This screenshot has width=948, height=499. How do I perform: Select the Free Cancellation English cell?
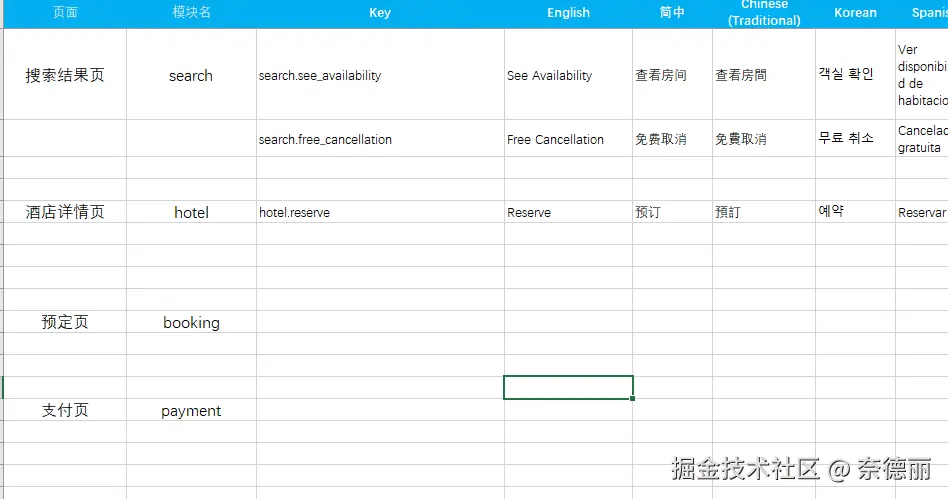(568, 139)
